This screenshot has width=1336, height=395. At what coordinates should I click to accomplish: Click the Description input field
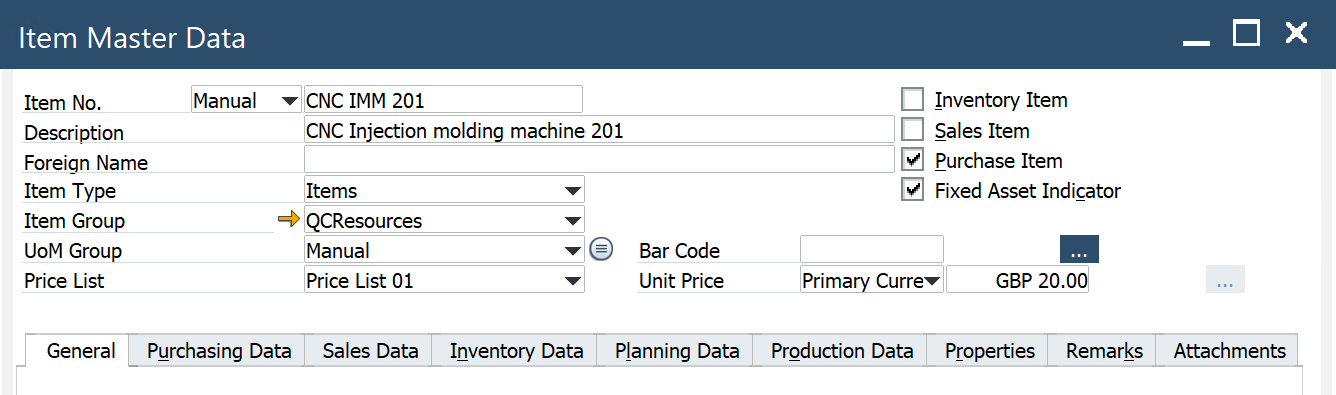[x=599, y=130]
